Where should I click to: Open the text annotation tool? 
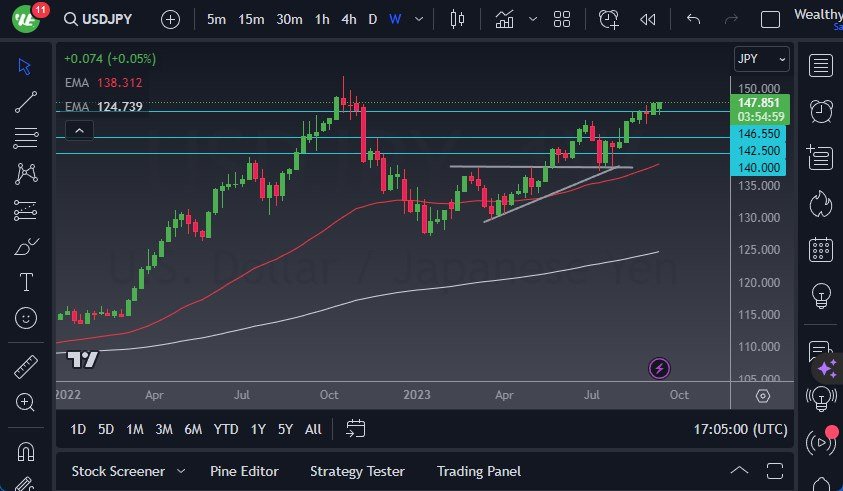click(x=26, y=282)
